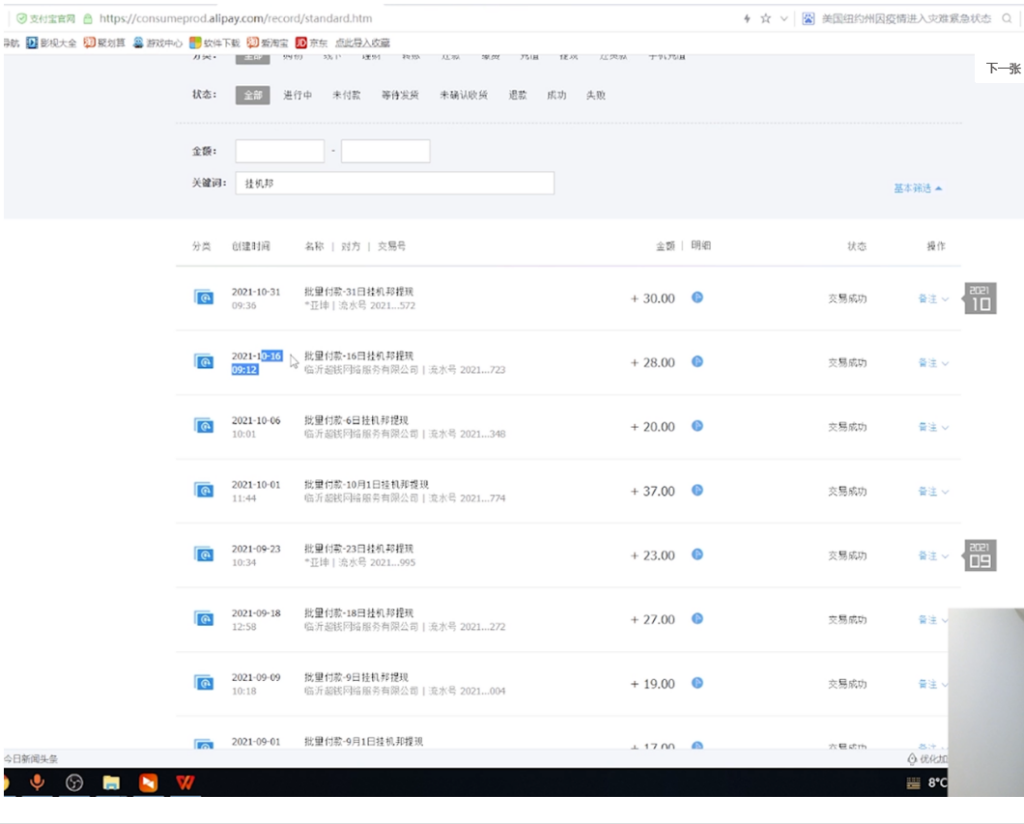Click the category icon of the 2021-10-01 transaction
The height and width of the screenshot is (824, 1024).
click(x=204, y=490)
